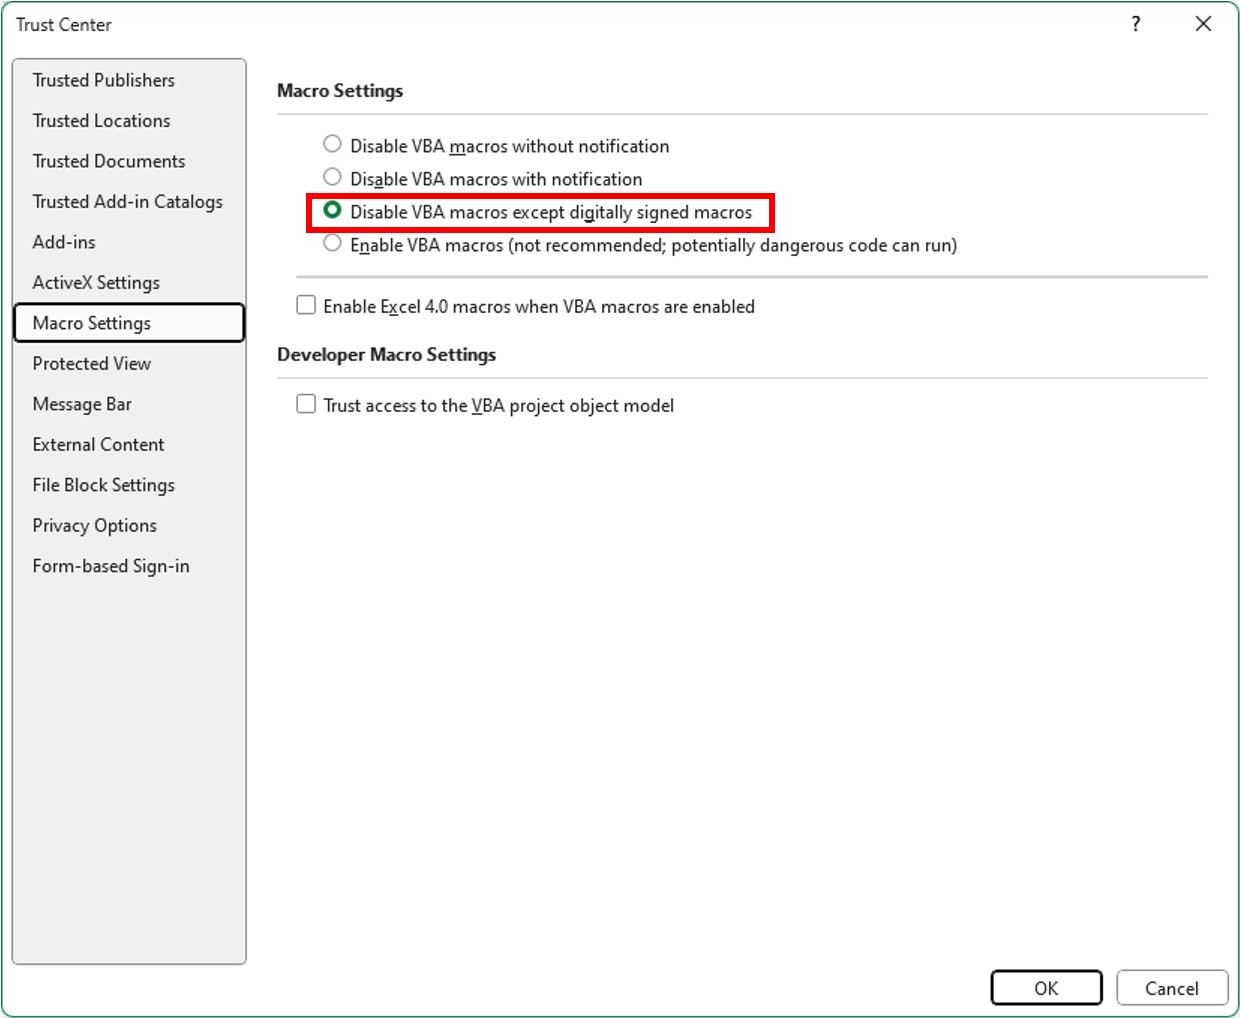
Task: Click the Help question mark icon
Action: pyautogui.click(x=1135, y=24)
